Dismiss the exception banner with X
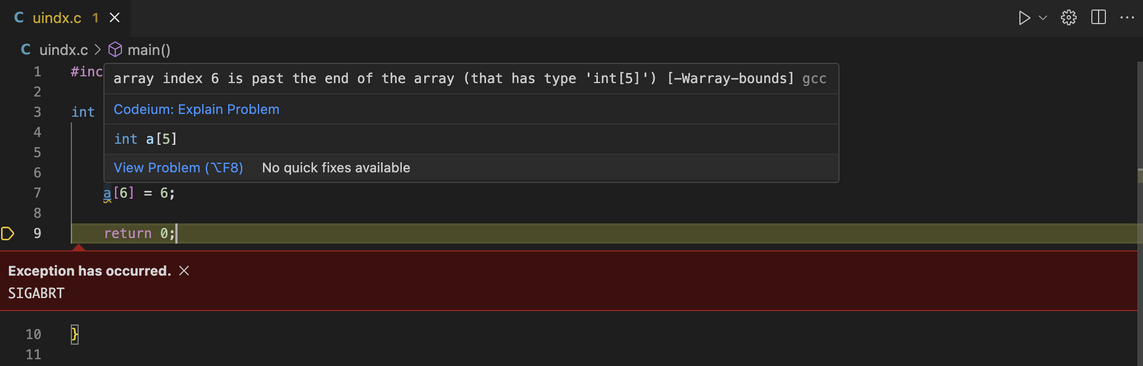 pyautogui.click(x=184, y=270)
